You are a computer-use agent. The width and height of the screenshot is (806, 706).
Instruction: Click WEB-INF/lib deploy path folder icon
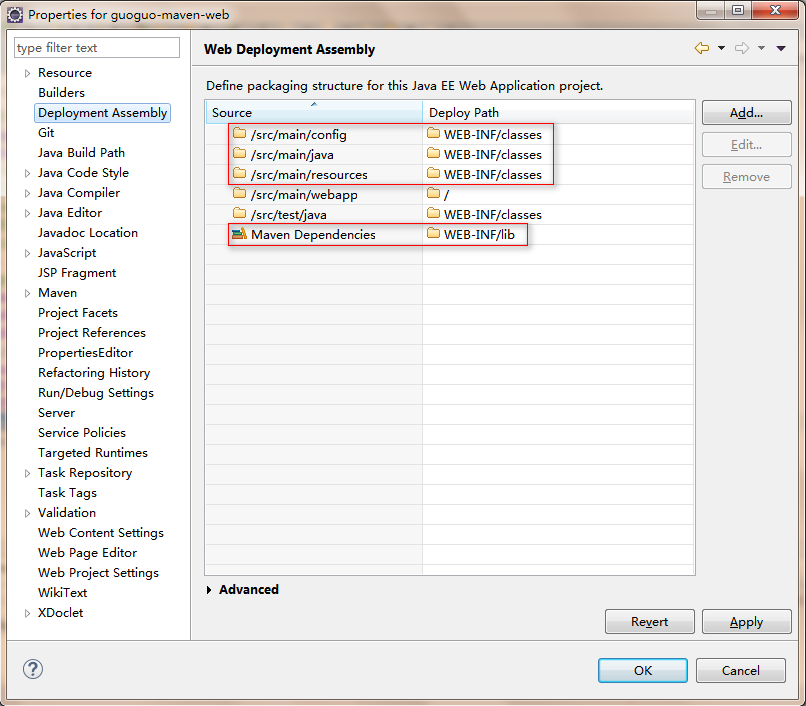pos(433,234)
